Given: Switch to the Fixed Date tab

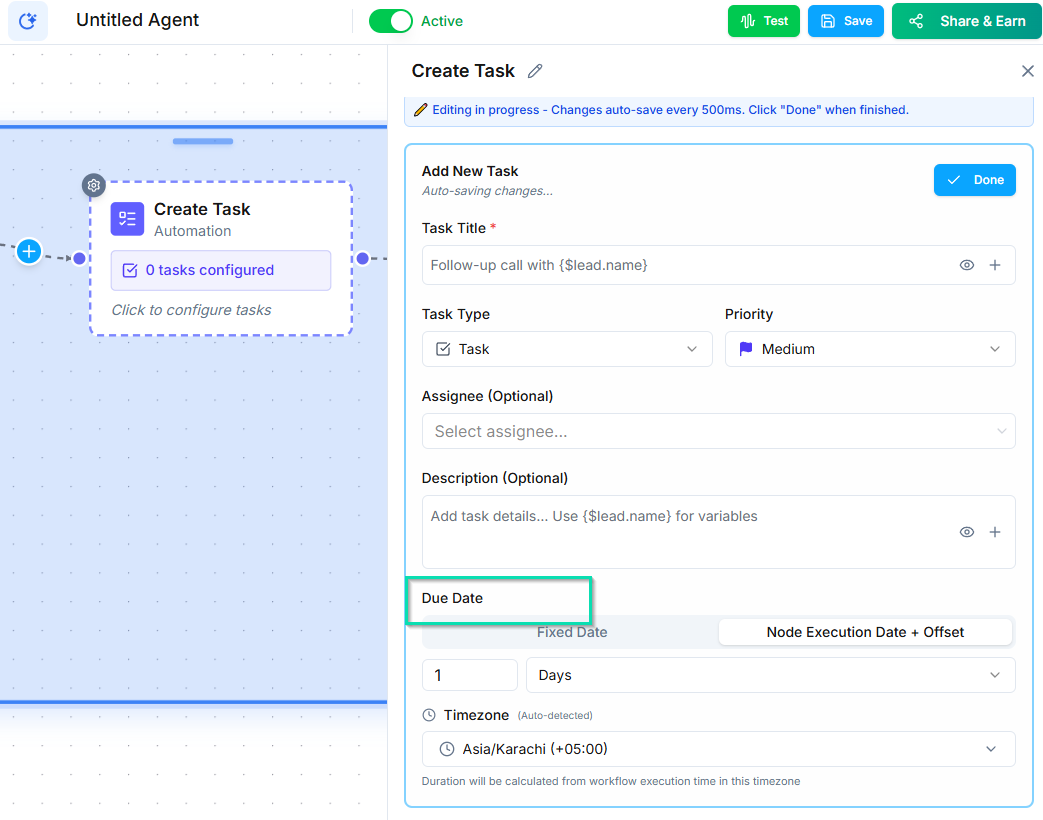Looking at the screenshot, I should point(571,632).
